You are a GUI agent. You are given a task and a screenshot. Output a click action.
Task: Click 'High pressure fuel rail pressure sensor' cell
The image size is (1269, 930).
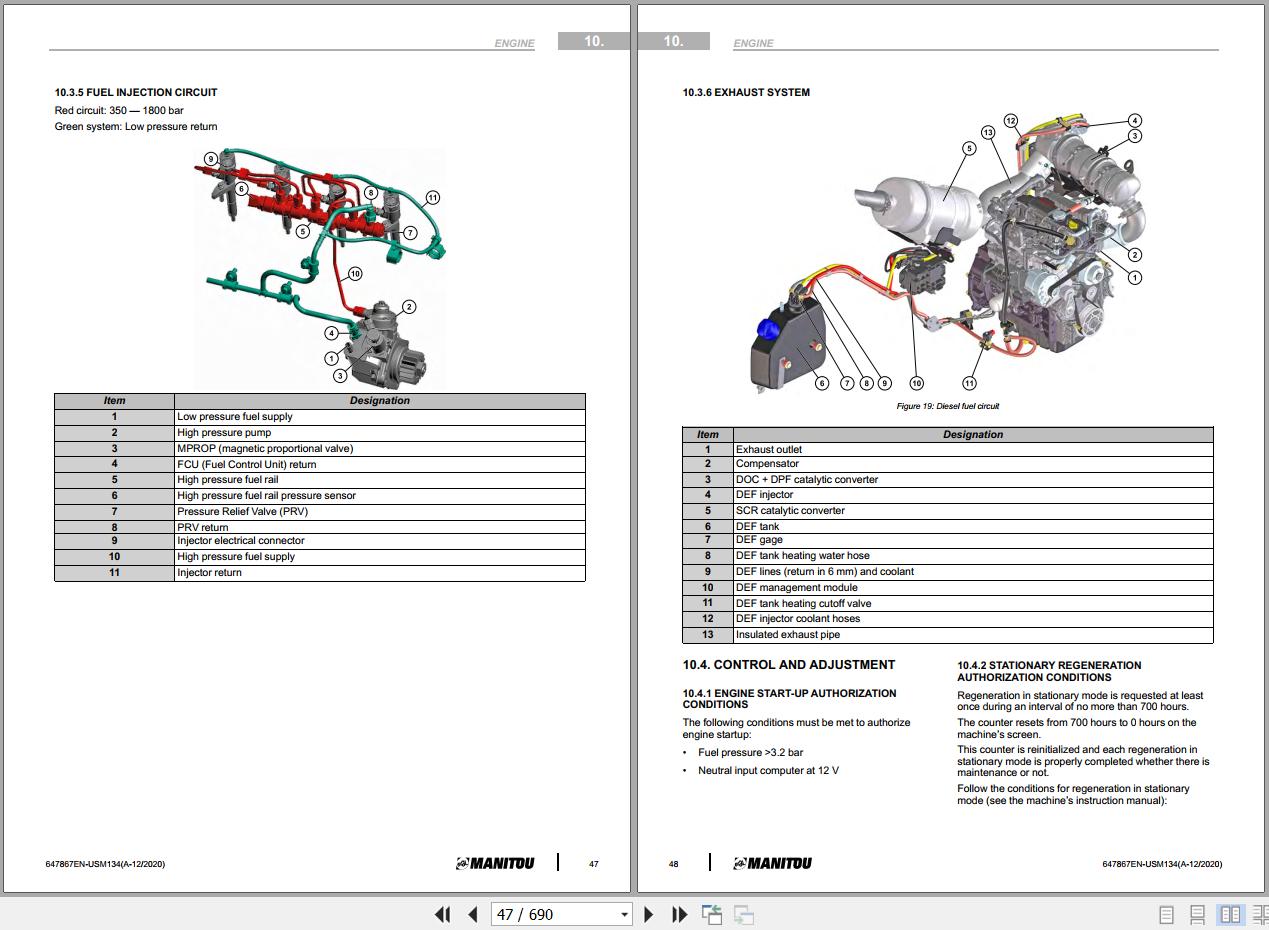[380, 495]
